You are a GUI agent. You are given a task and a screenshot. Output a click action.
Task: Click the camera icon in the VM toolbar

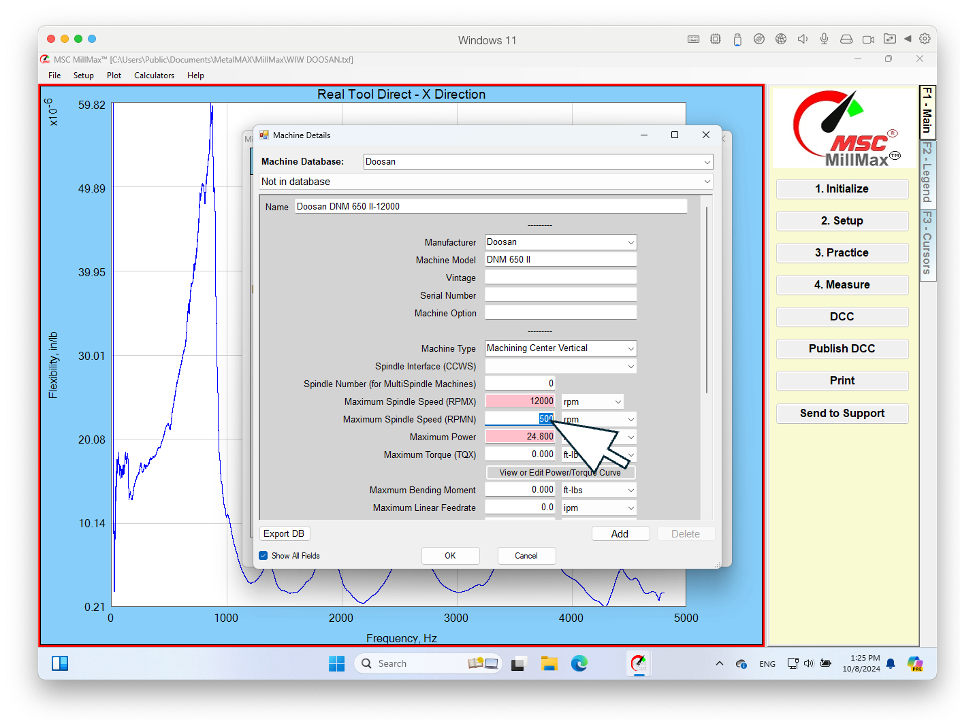coord(868,39)
